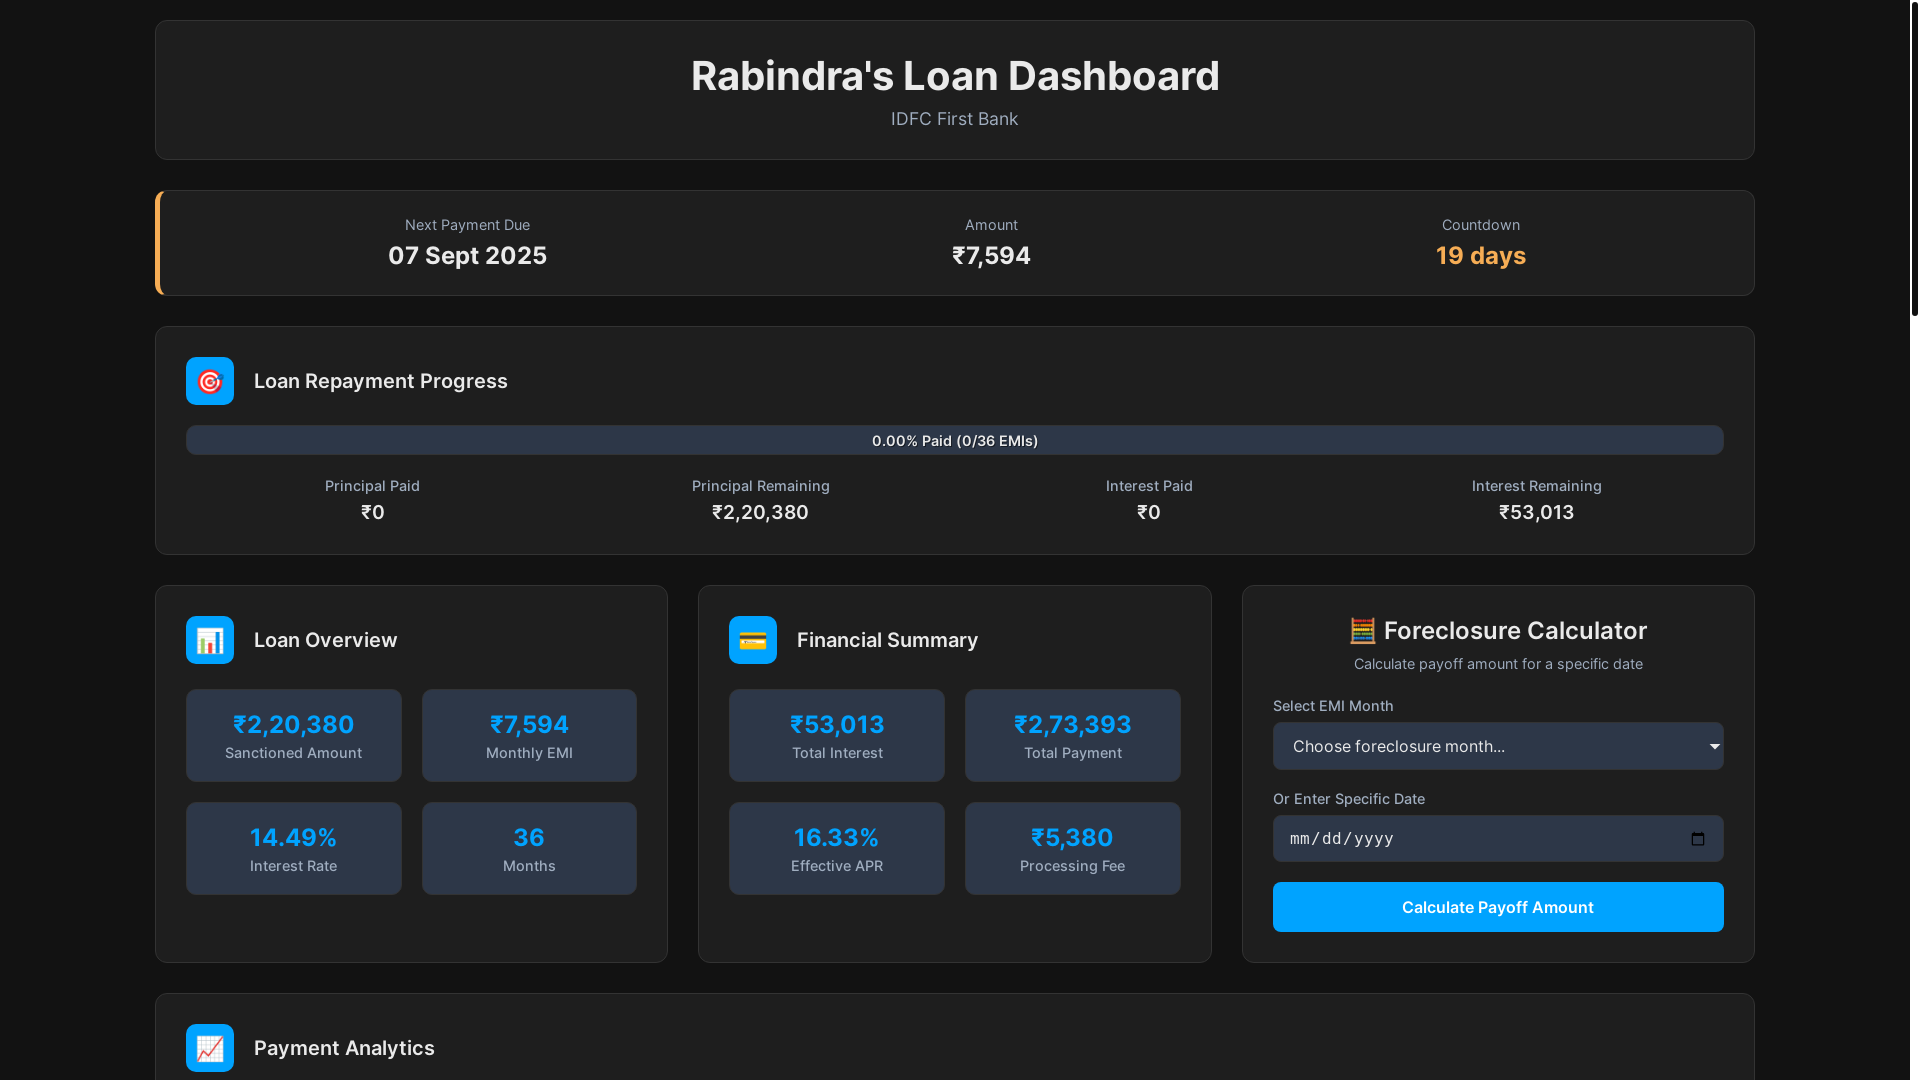The height and width of the screenshot is (1080, 1920).
Task: Click the target icon beside Loan Repayment Progress
Action: (x=210, y=381)
